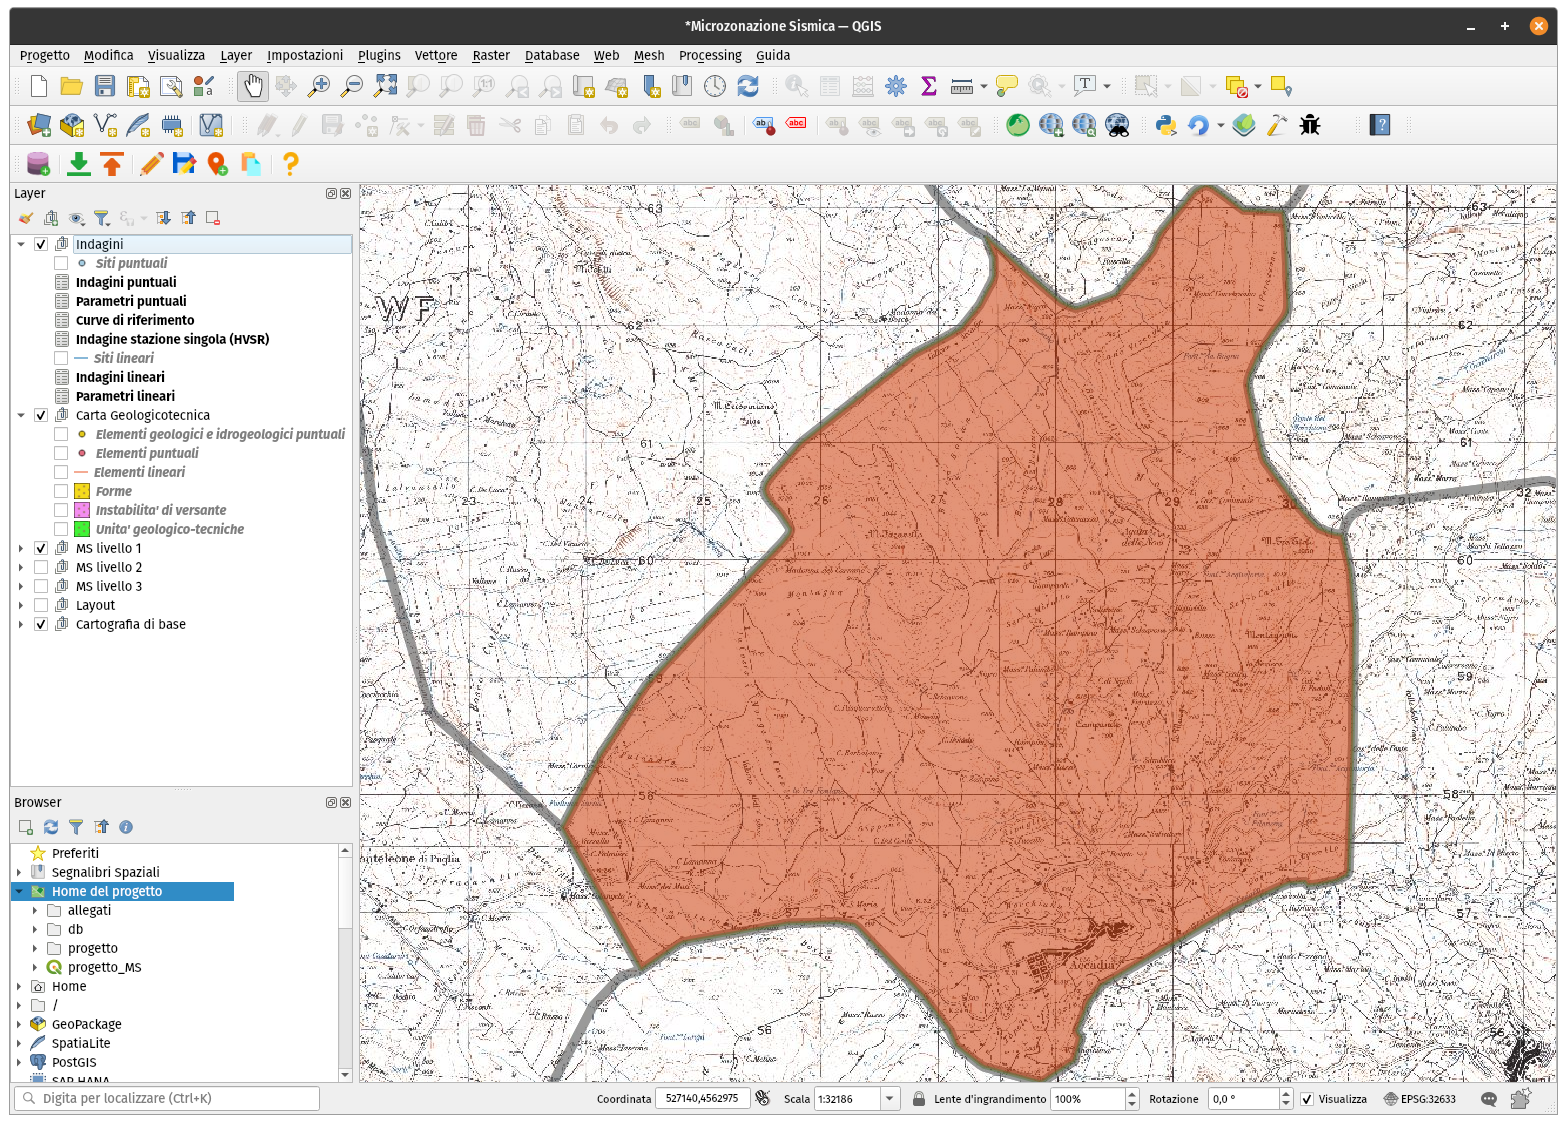Image resolution: width=1567 pixels, height=1124 pixels.
Task: Open layer styling paintbrush in Layer panel
Action: [x=26, y=218]
